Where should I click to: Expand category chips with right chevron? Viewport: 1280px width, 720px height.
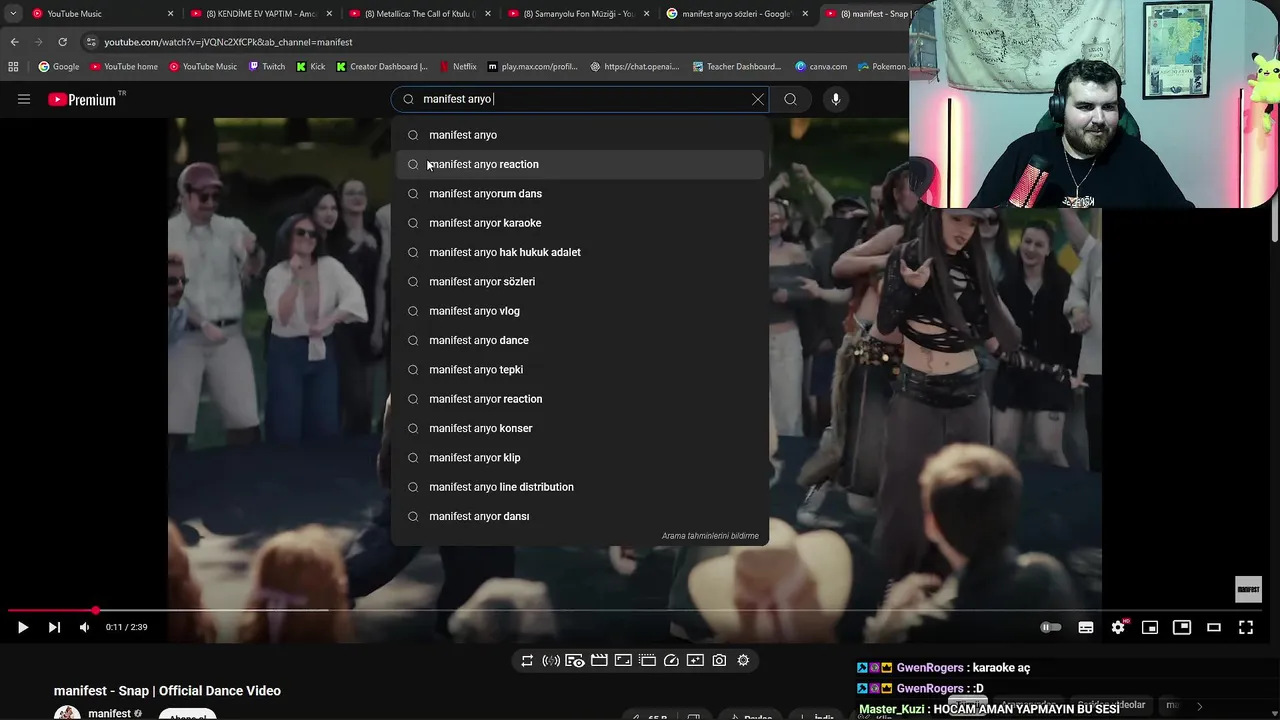(x=1199, y=706)
